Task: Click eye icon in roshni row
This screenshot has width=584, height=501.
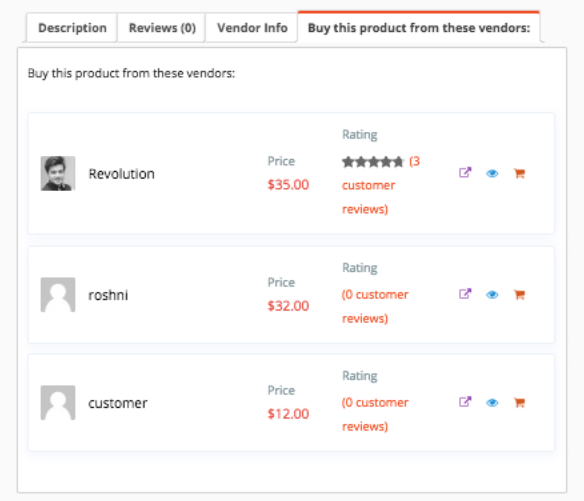Action: [x=492, y=295]
